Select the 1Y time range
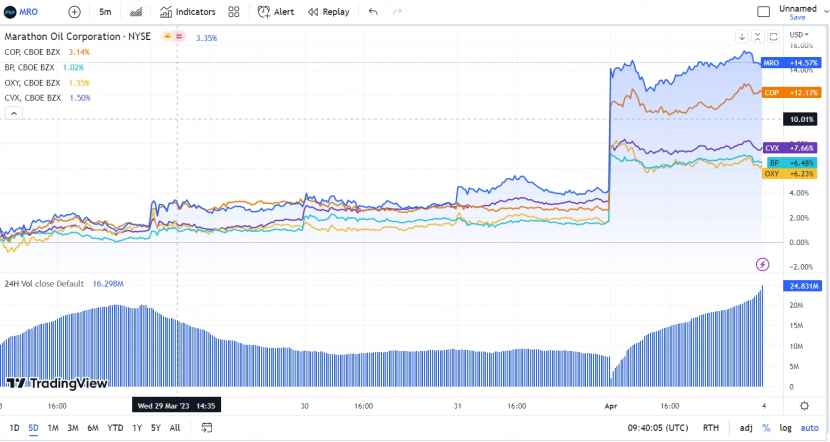 [137, 428]
